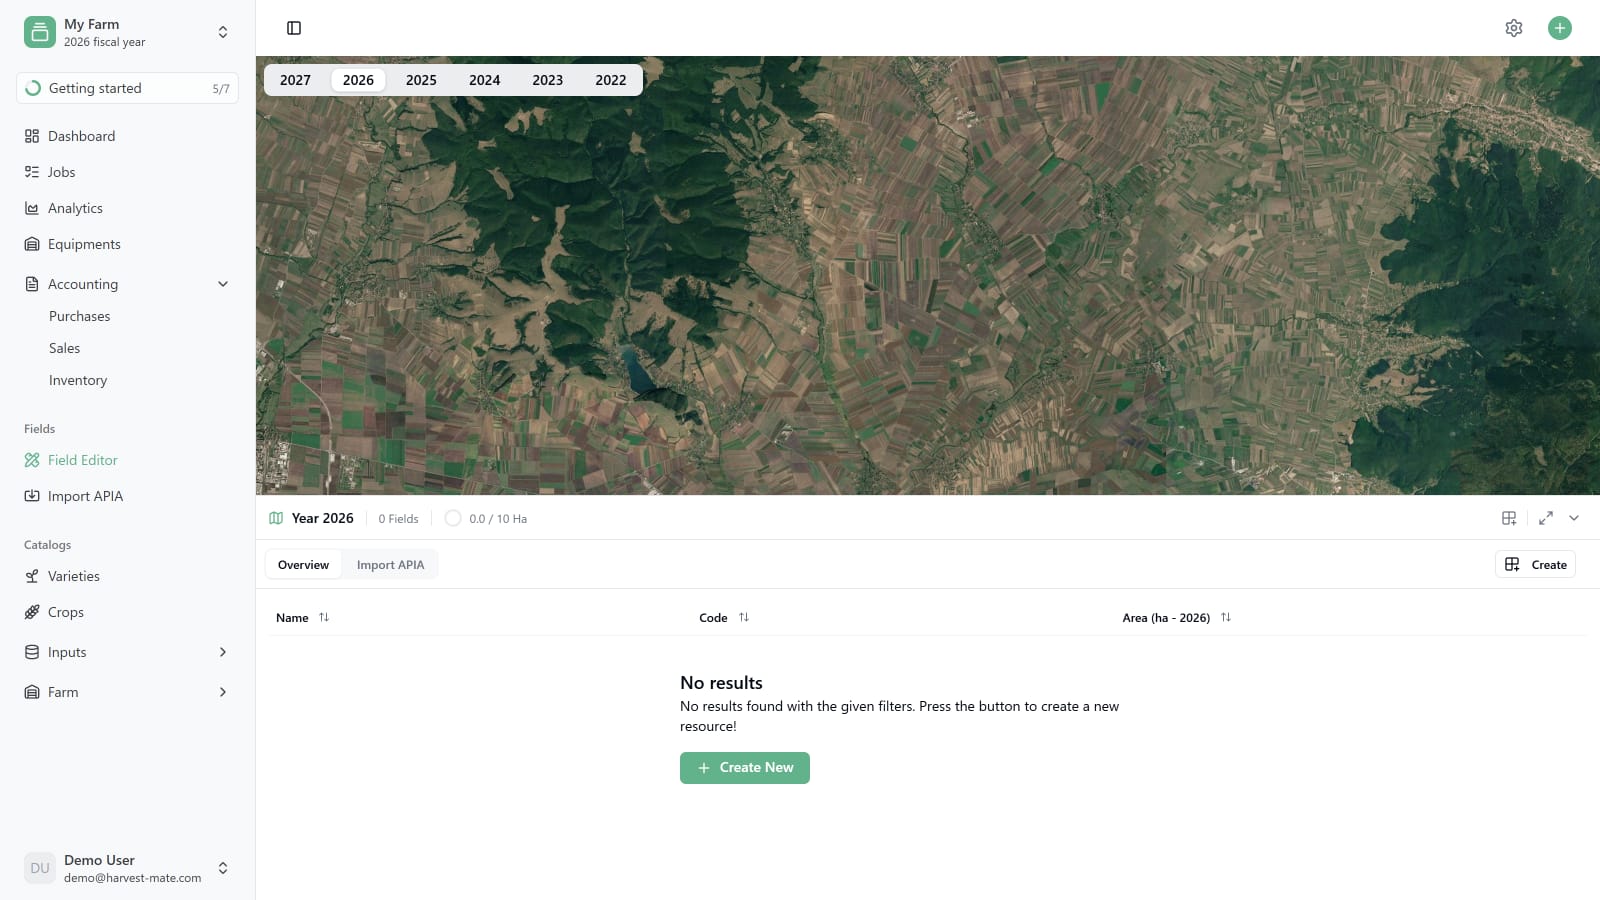The height and width of the screenshot is (900, 1600).
Task: Select the 2027 year tab
Action: click(295, 80)
